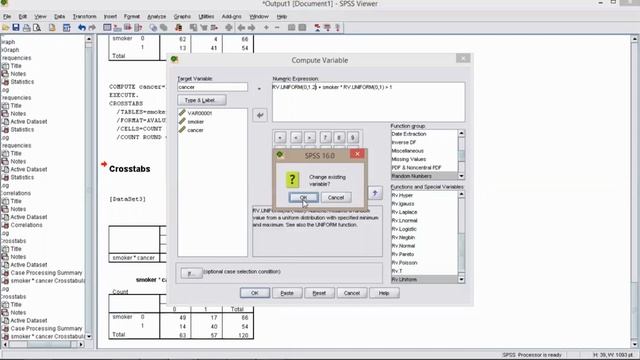This screenshot has height=360, width=640.
Task: Select Date Extraction in Function group list
Action: 409,134
